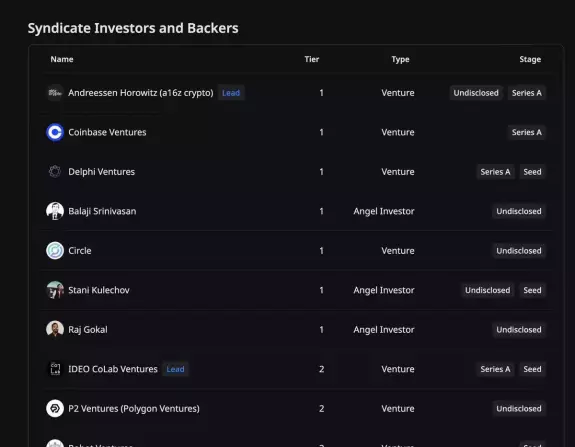Open Stani Kulechov's profile picture
575x447 pixels.
pyautogui.click(x=55, y=290)
